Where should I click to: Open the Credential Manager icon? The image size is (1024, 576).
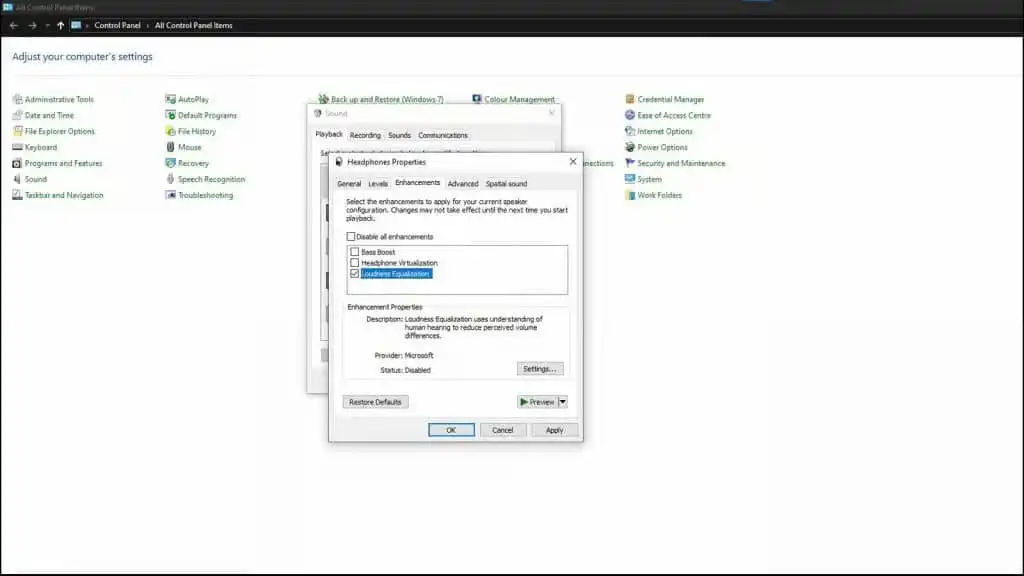click(630, 99)
